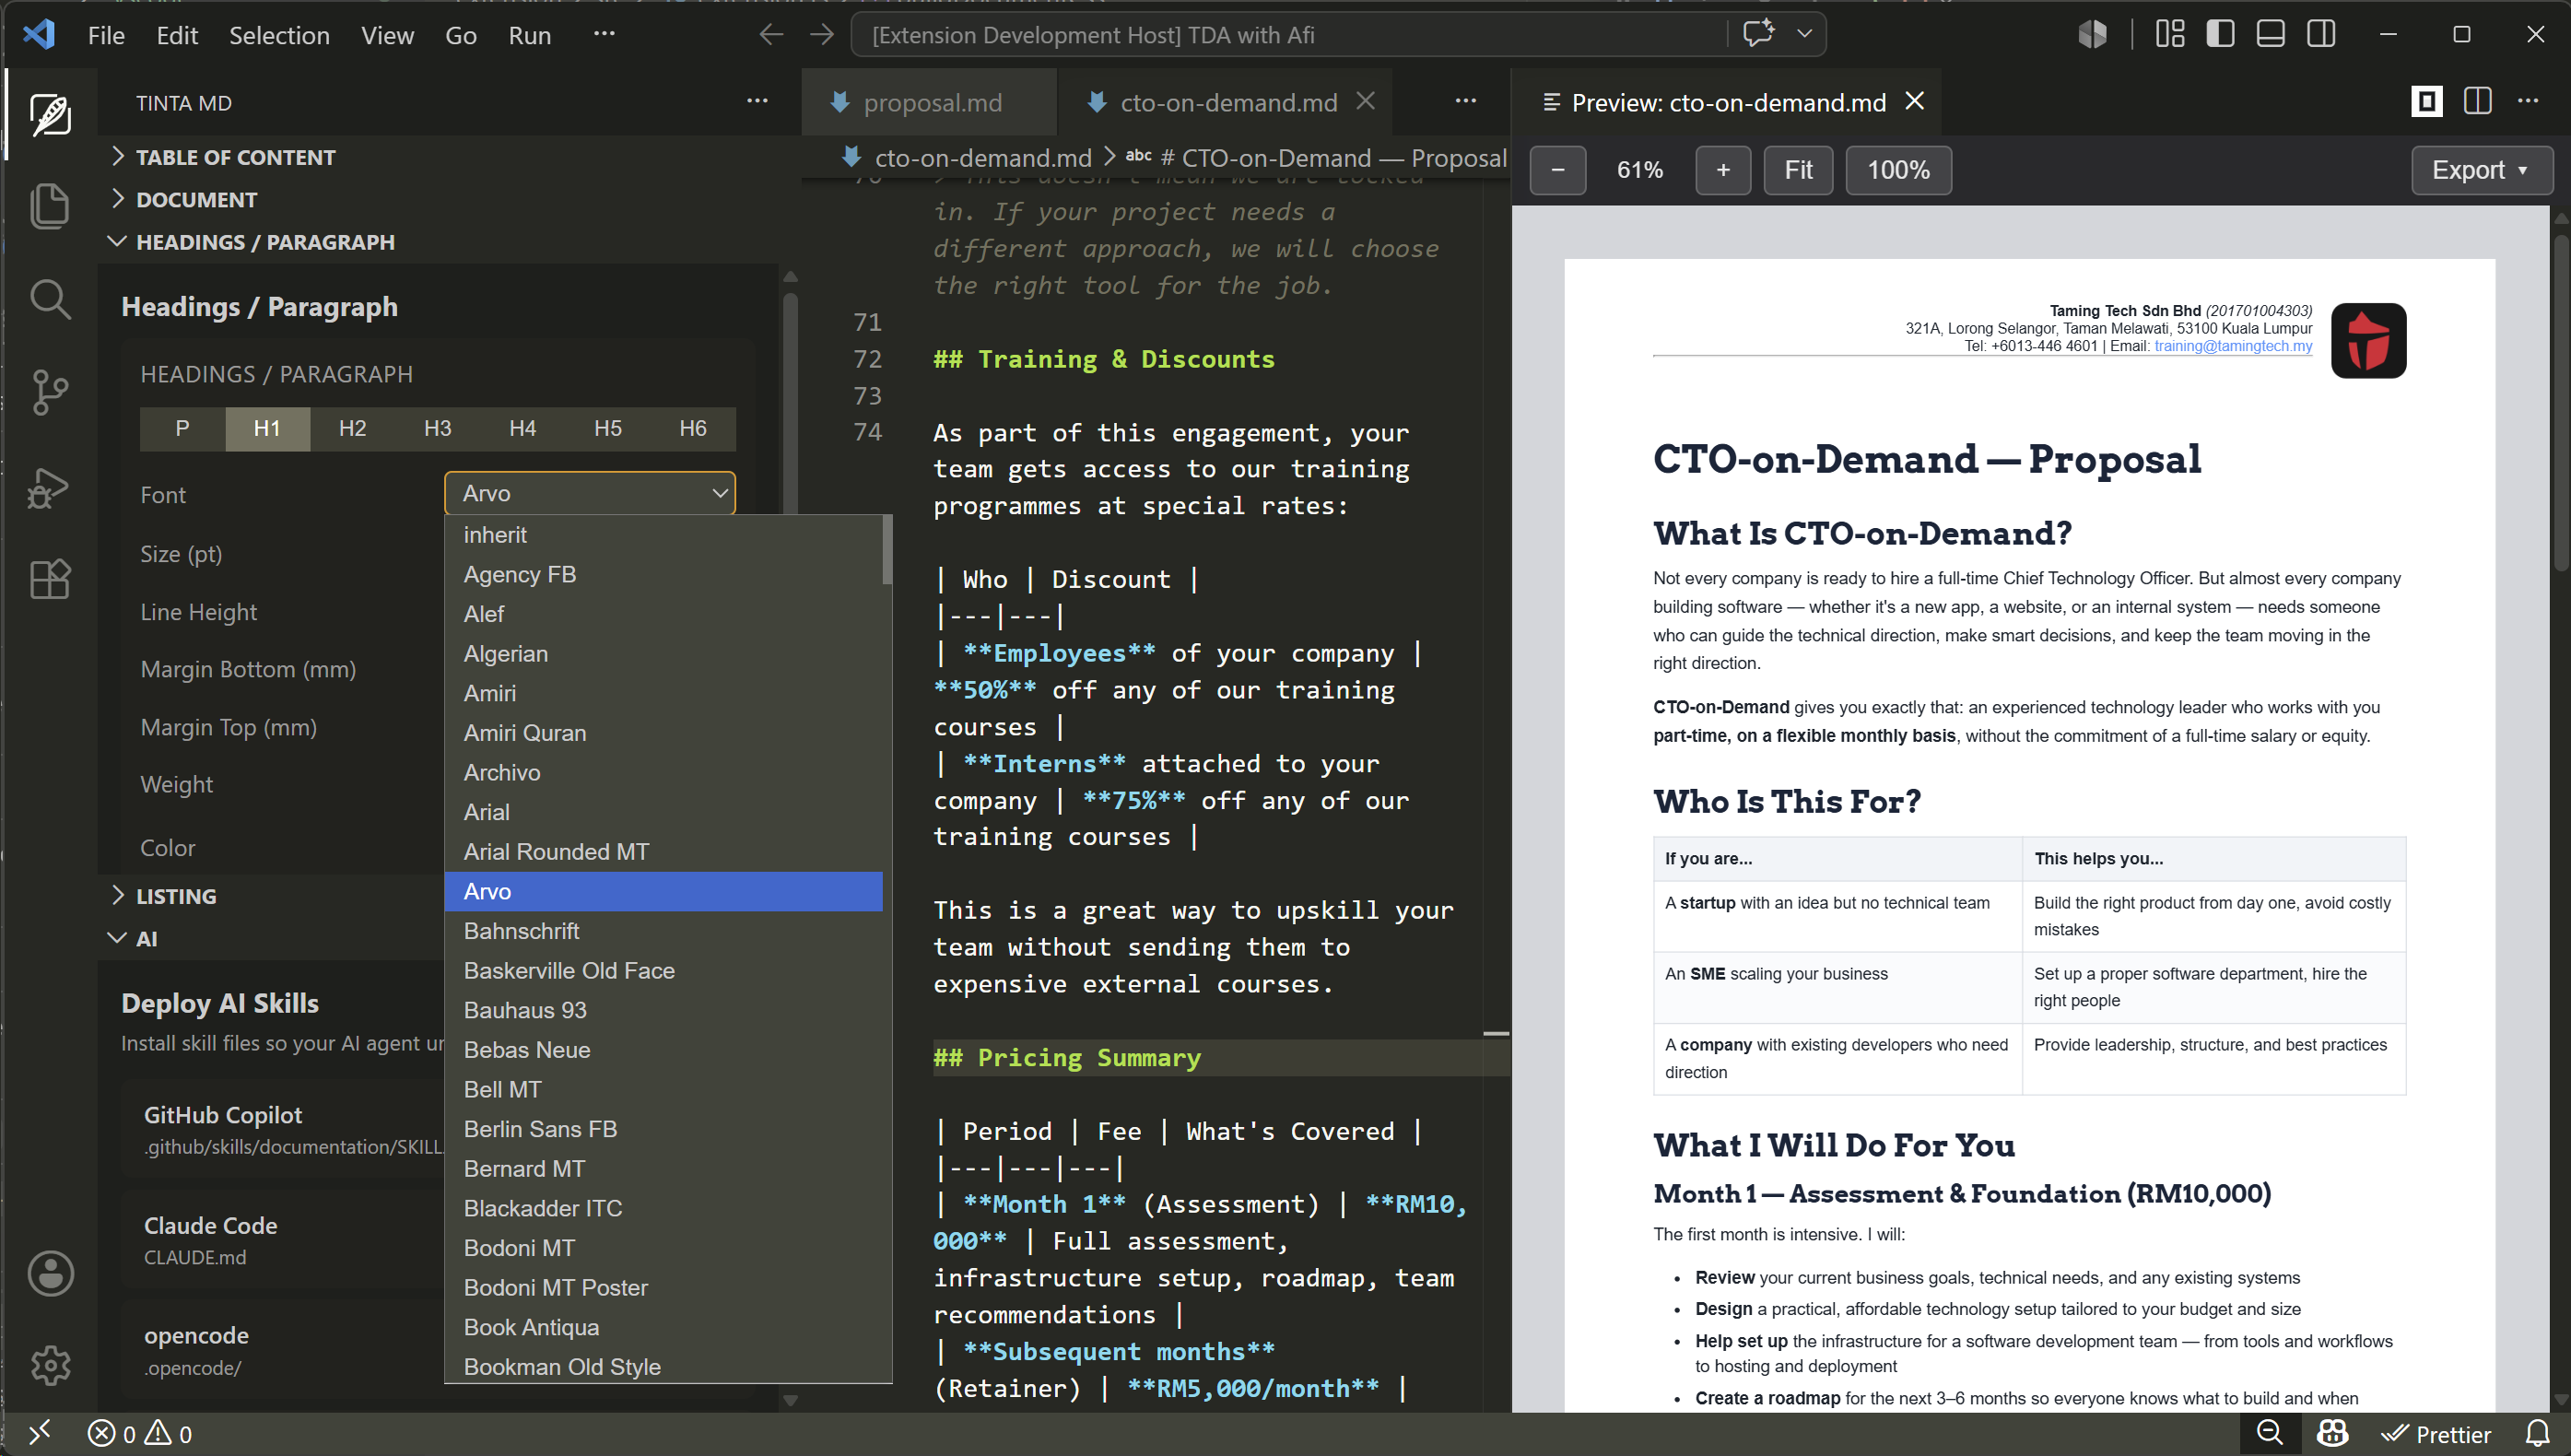This screenshot has height=1456, width=2571.
Task: Click the Customize Layout icon
Action: point(2169,34)
